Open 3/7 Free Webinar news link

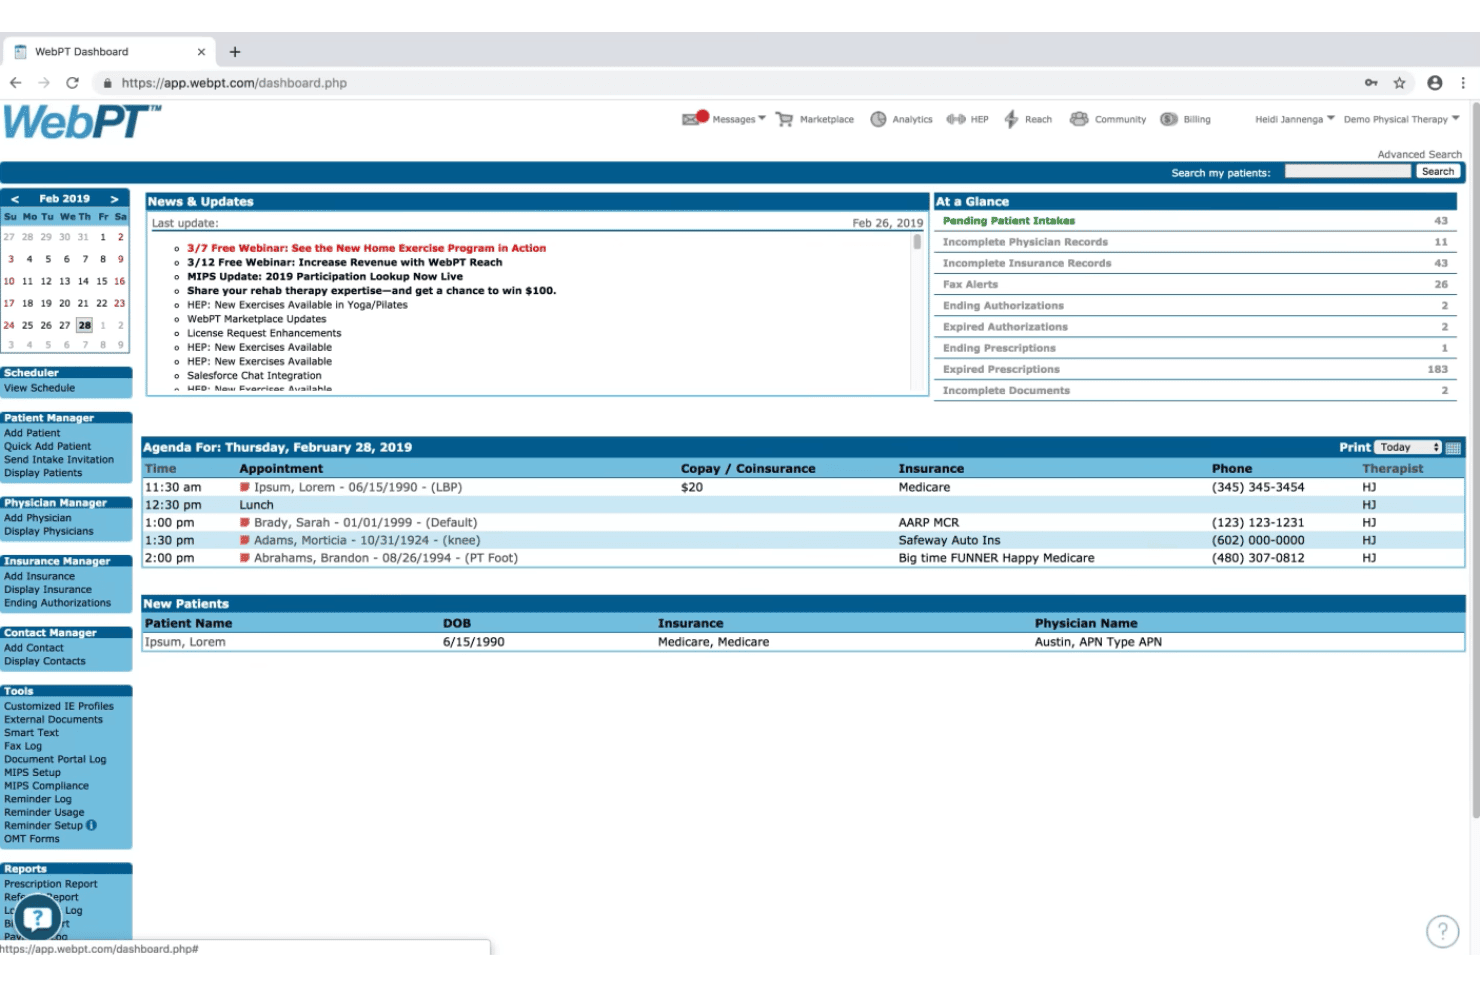[x=366, y=248]
